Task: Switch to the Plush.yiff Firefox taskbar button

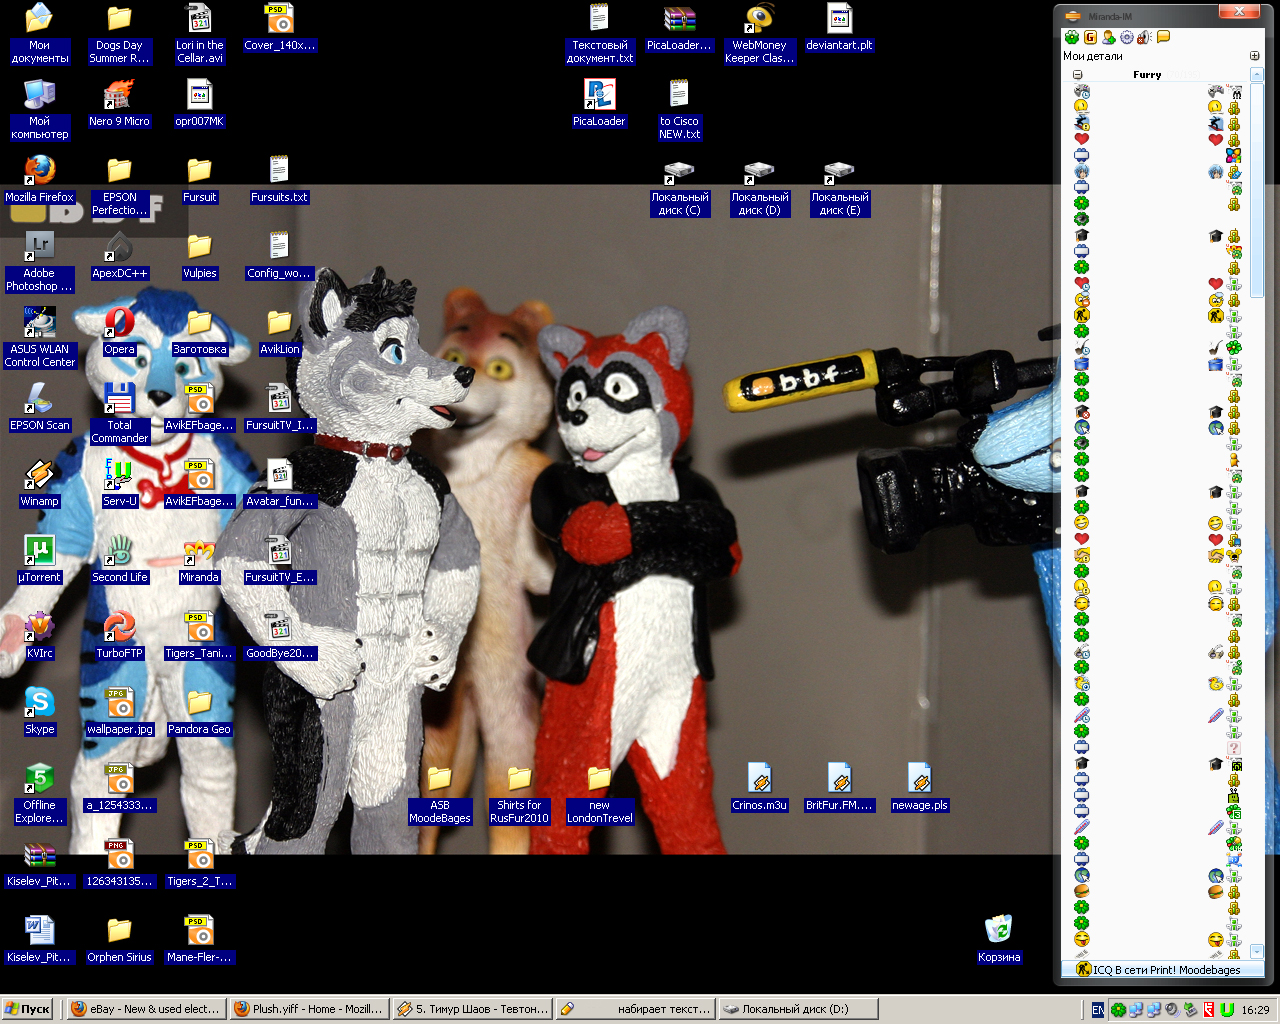Action: click(x=308, y=1009)
